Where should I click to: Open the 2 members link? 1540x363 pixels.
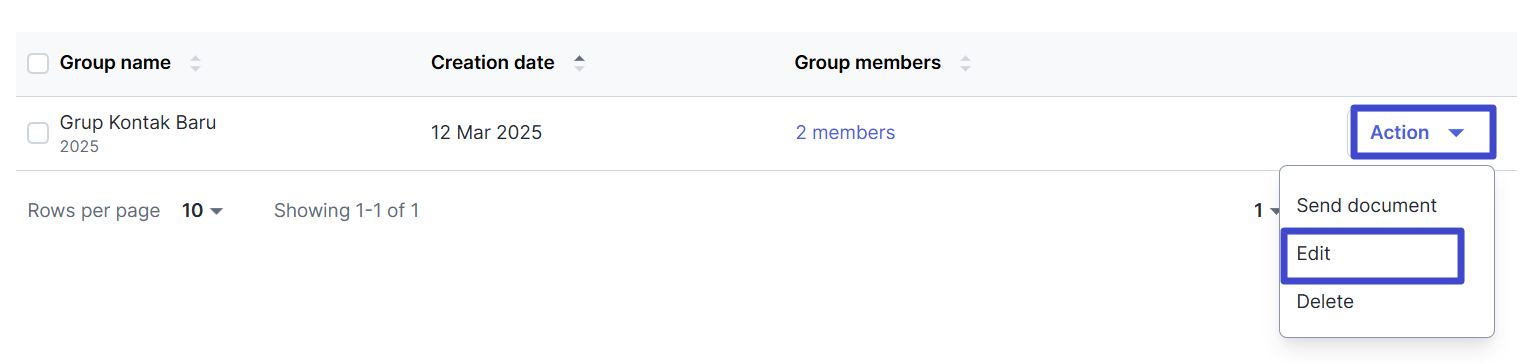click(x=845, y=133)
